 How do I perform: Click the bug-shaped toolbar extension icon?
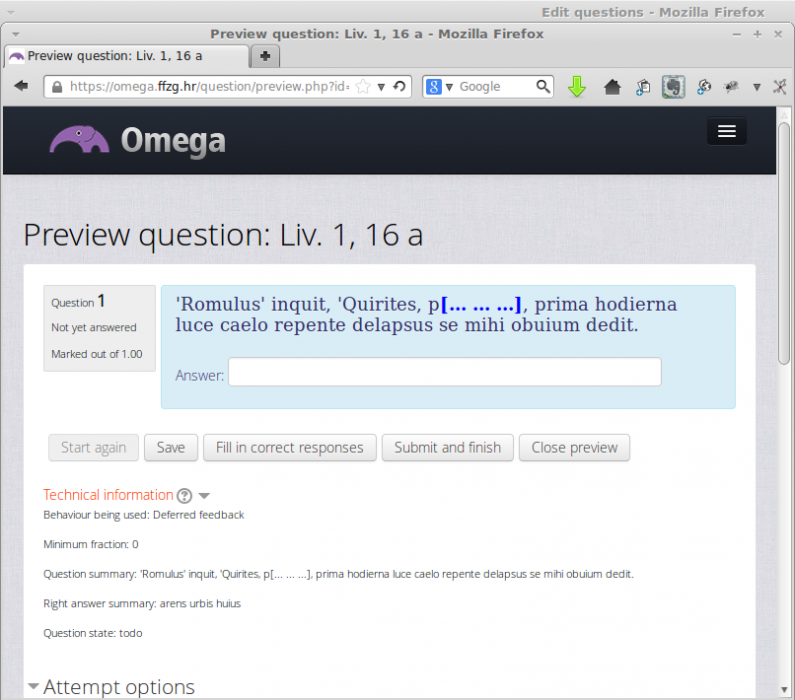tap(731, 87)
